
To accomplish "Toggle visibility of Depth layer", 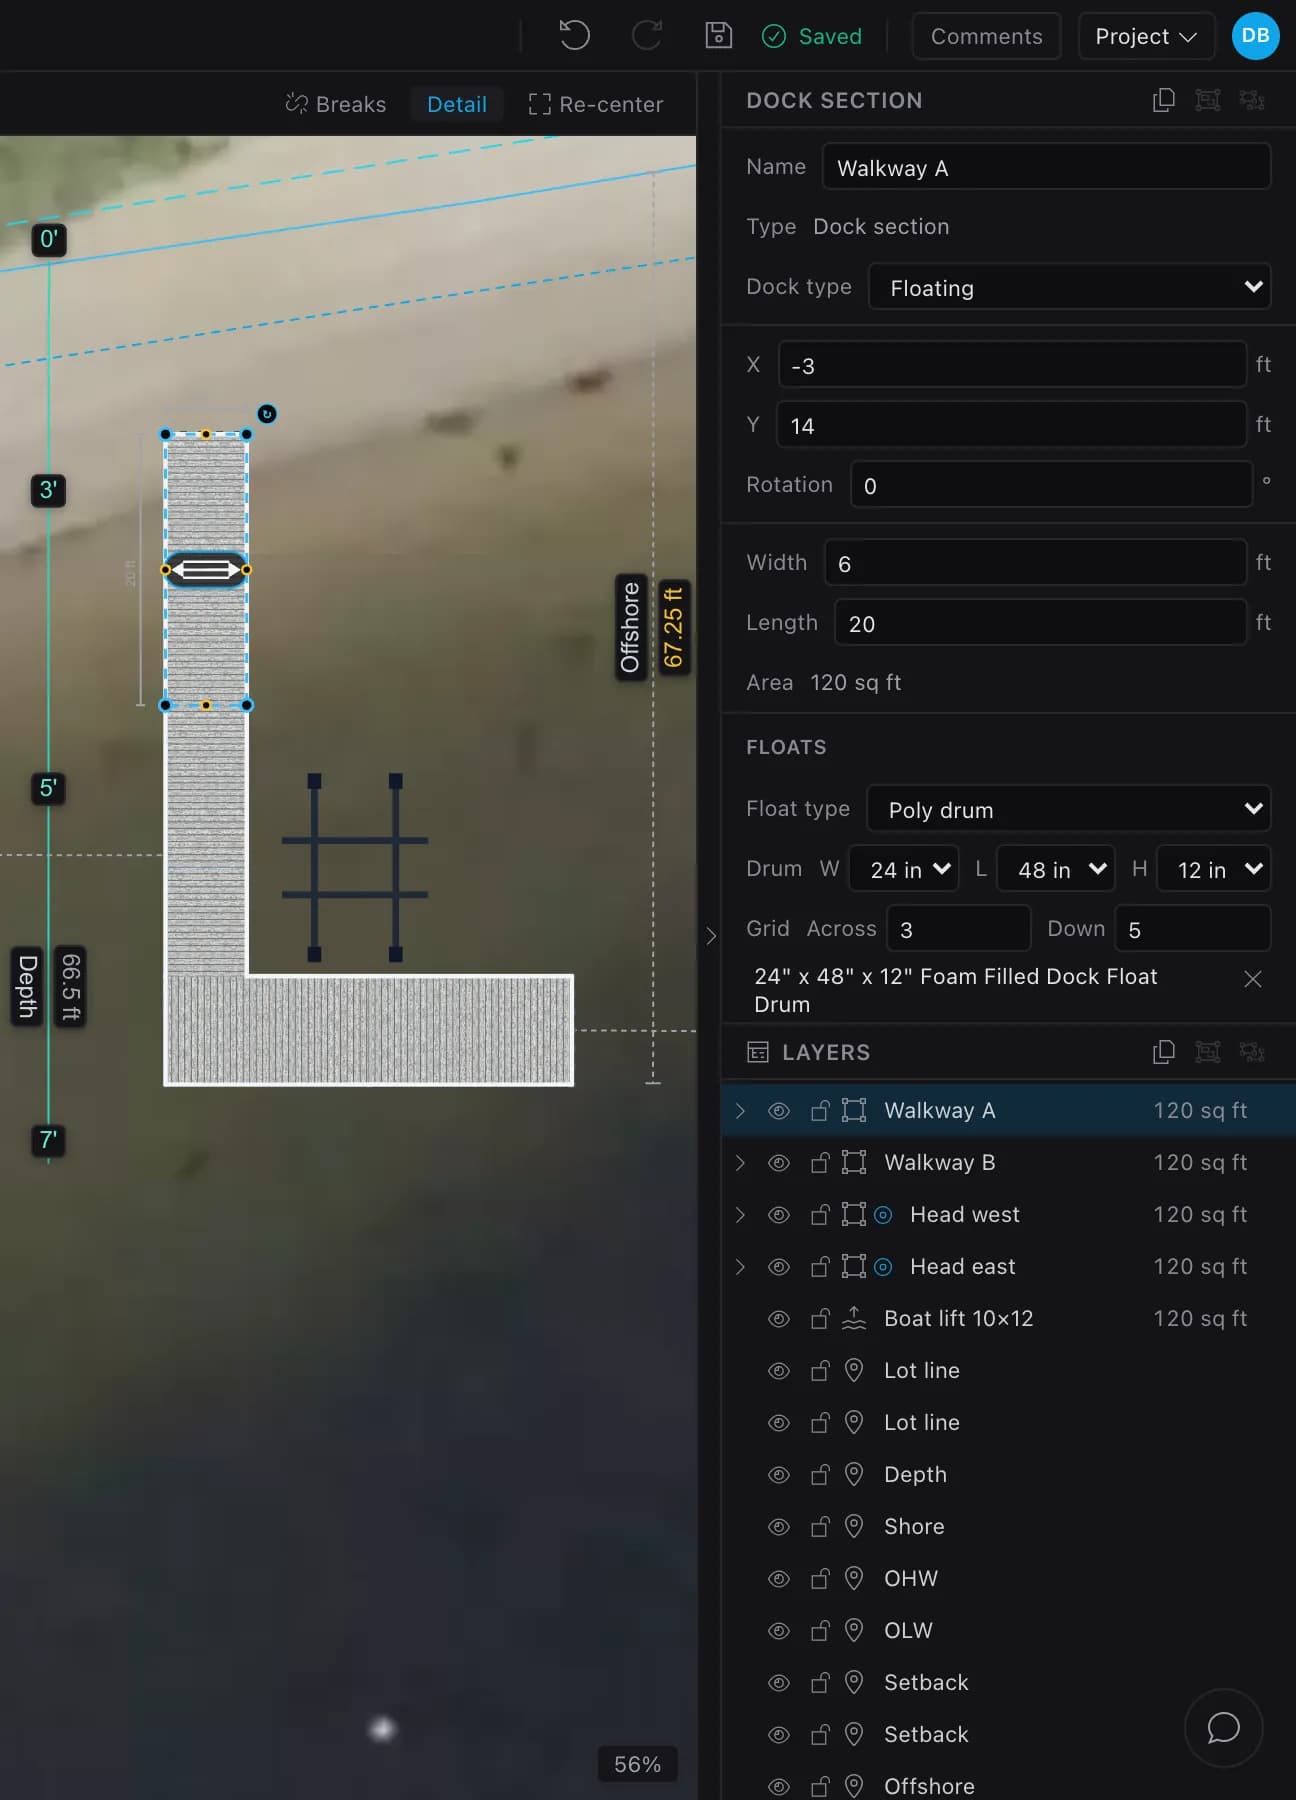I will tap(778, 1474).
